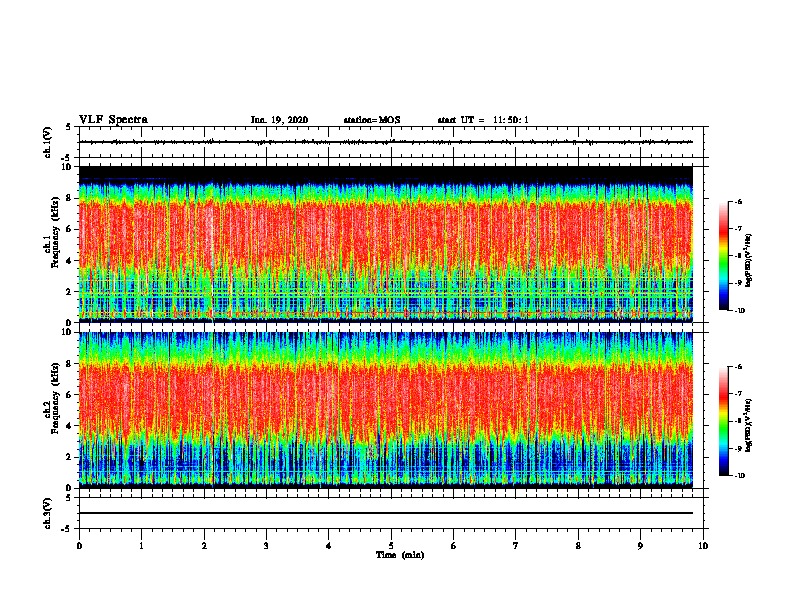Click time-axis tick label "1"
This screenshot has width=792, height=612.
pyautogui.click(x=141, y=546)
